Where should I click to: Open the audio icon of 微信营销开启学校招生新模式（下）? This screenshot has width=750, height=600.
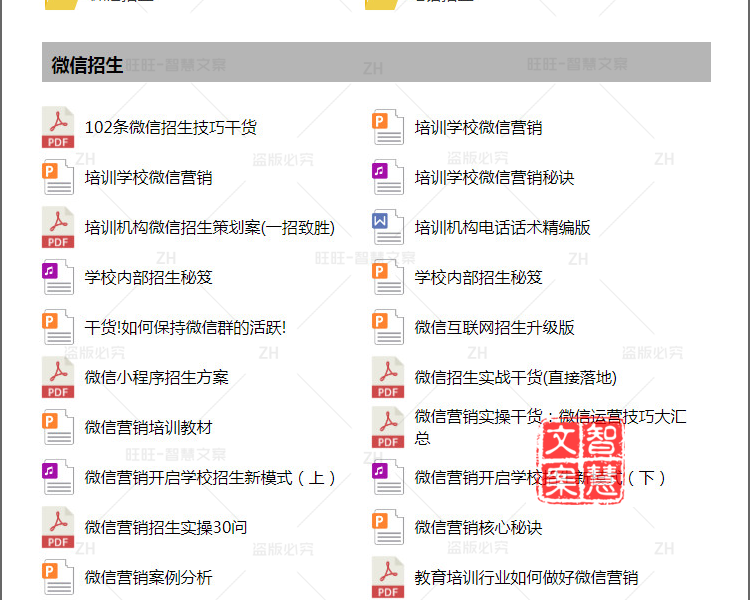pos(388,477)
